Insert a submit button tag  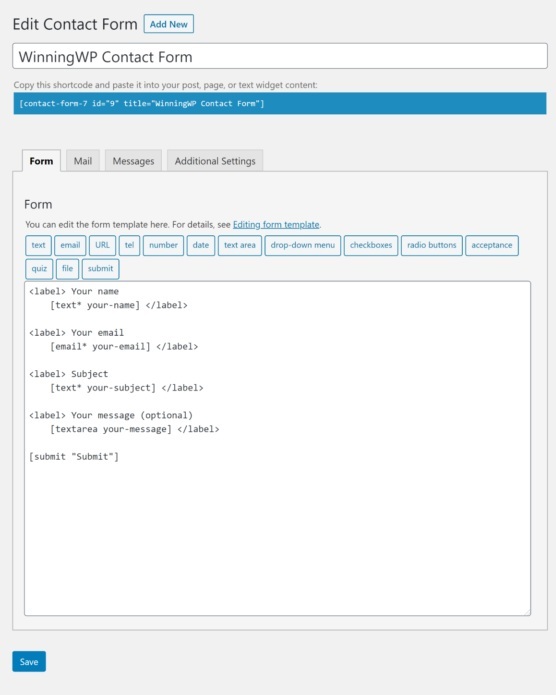point(101,269)
